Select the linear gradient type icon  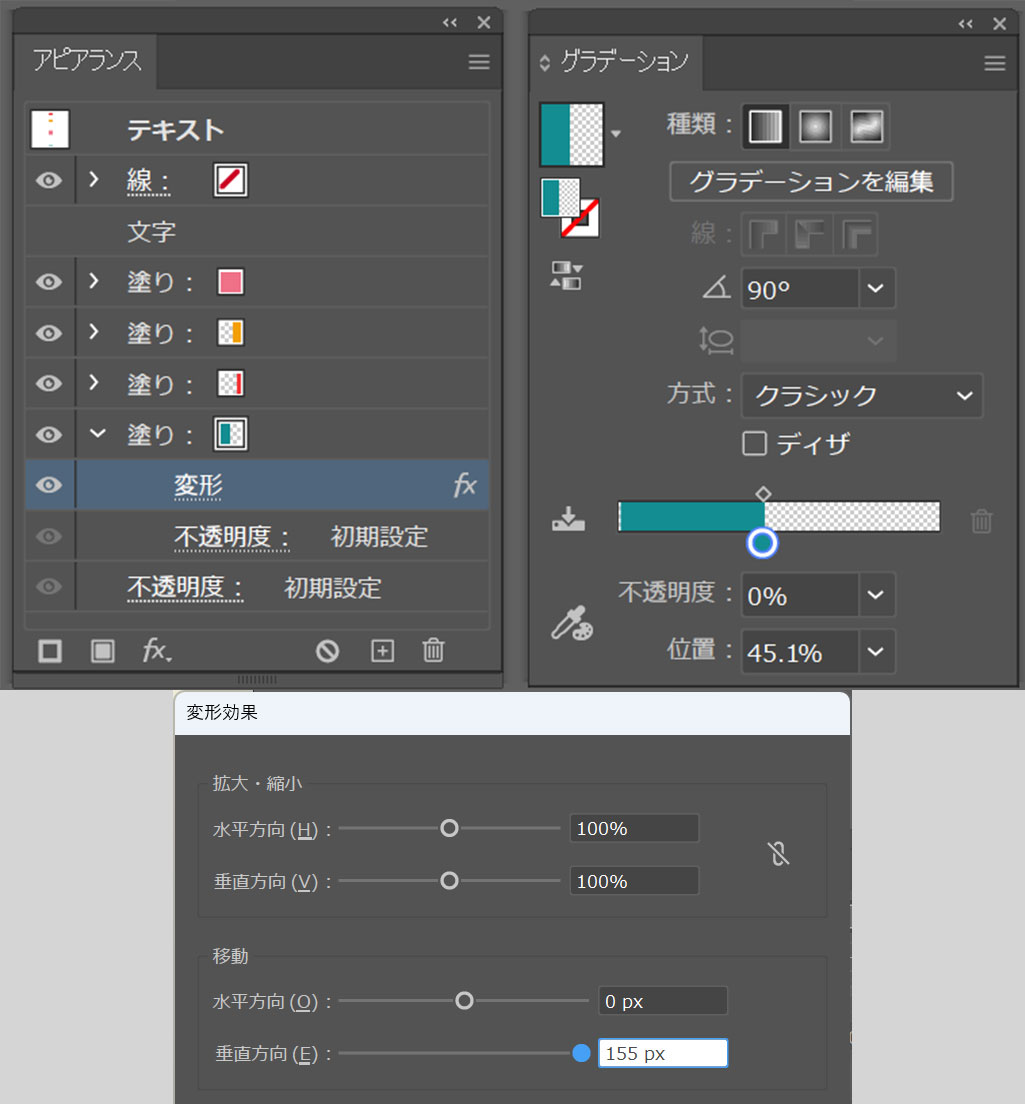767,126
